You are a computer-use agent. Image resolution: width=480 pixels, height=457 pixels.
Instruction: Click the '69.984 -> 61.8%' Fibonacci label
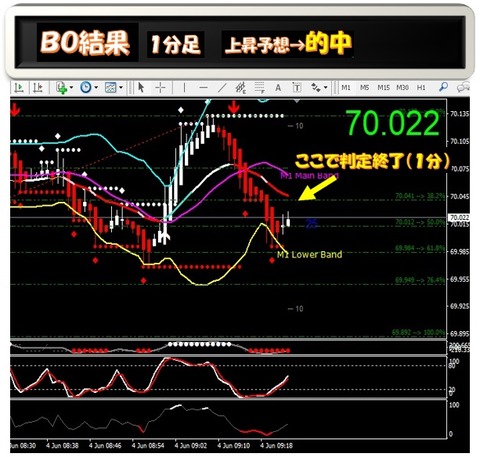[420, 248]
